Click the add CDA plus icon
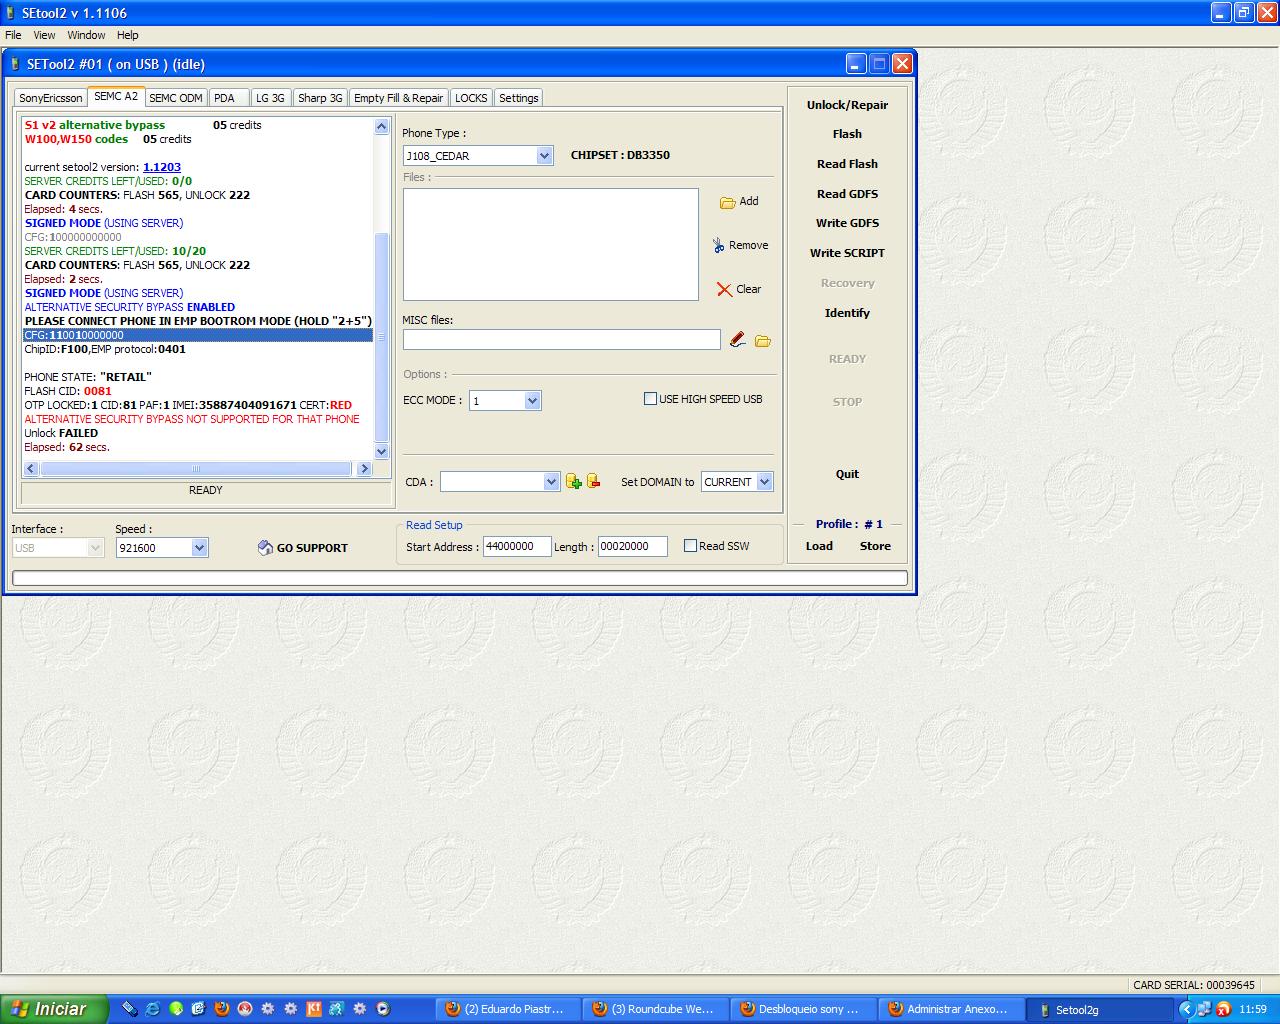The width and height of the screenshot is (1280, 1024). coord(573,481)
